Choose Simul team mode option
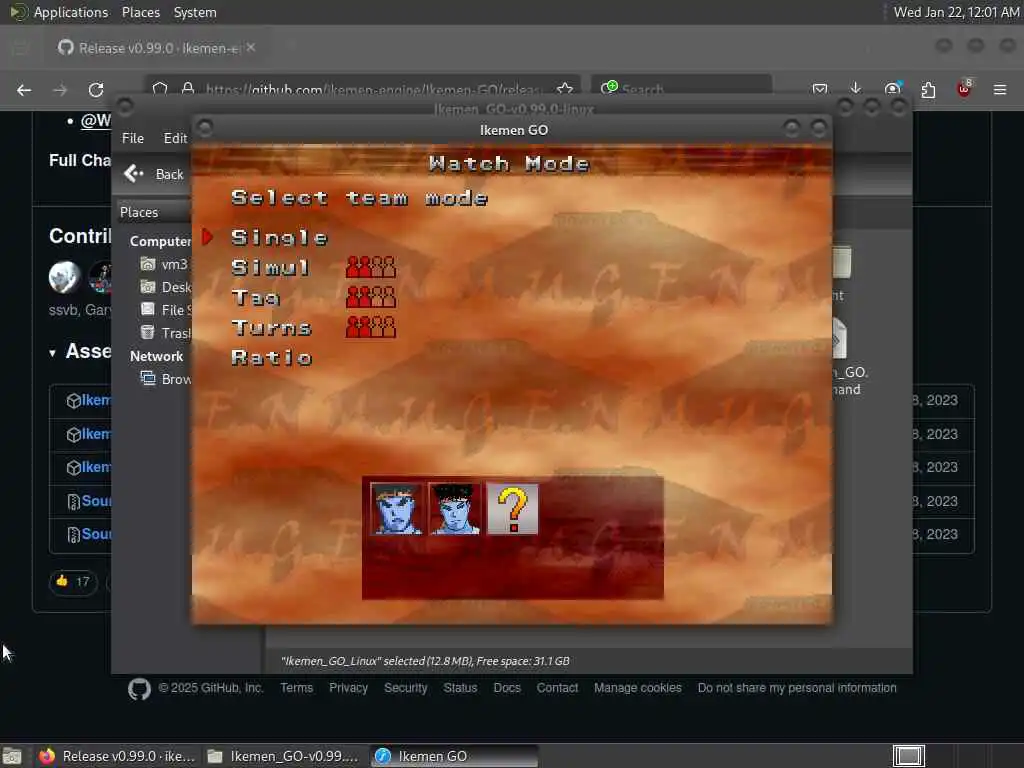Viewport: 1024px width, 768px height. tap(270, 267)
